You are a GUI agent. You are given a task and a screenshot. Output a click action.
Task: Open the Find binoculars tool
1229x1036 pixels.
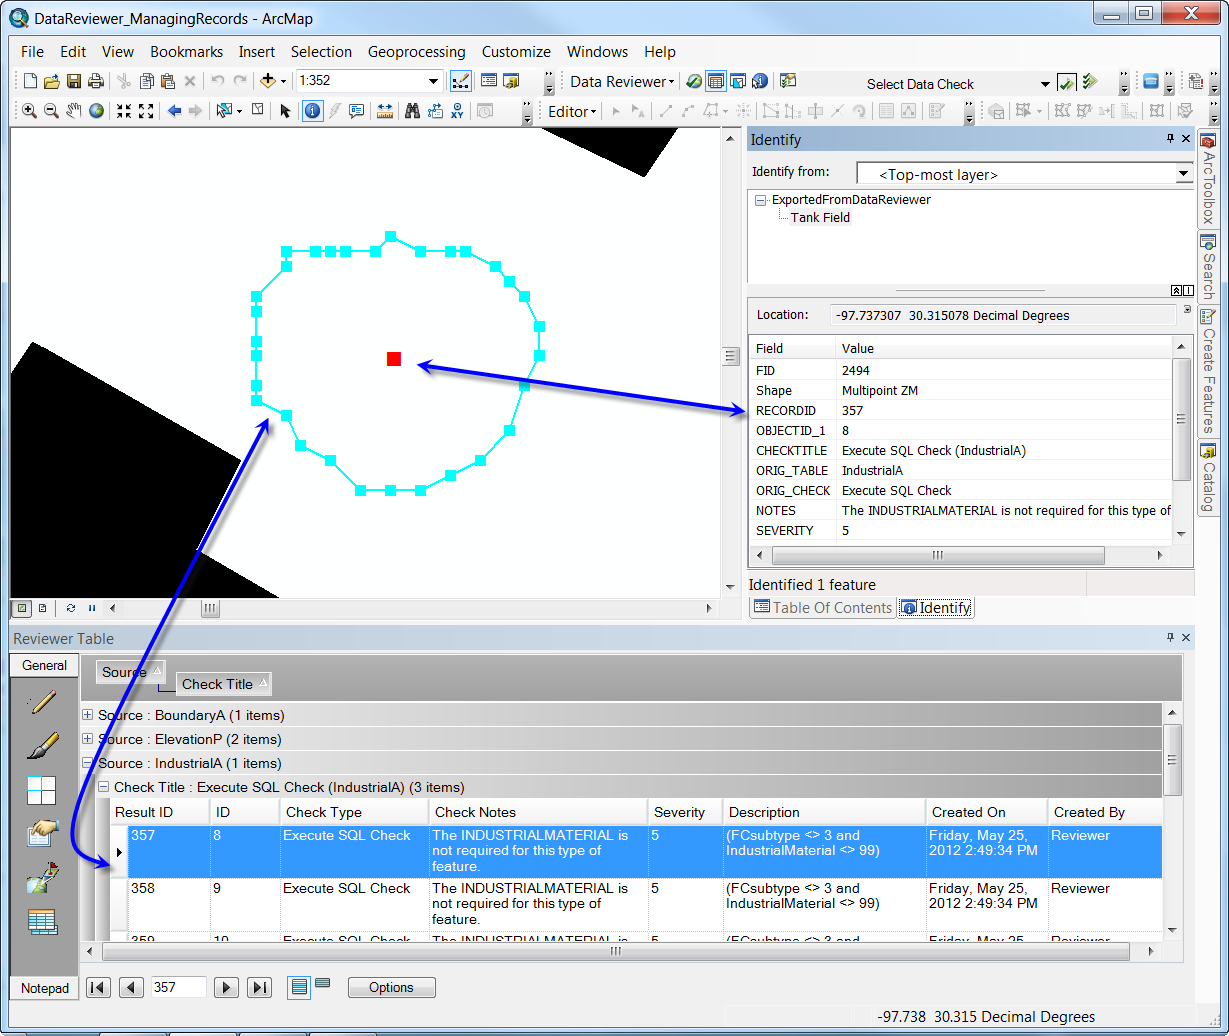coord(412,111)
